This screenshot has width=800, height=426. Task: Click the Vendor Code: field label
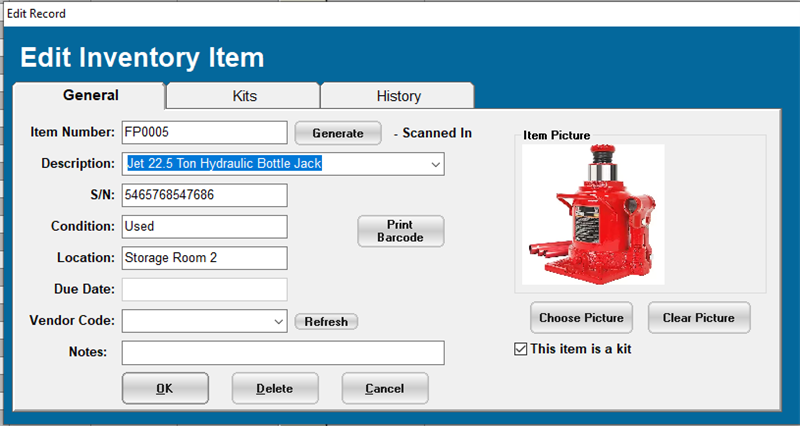click(x=72, y=320)
